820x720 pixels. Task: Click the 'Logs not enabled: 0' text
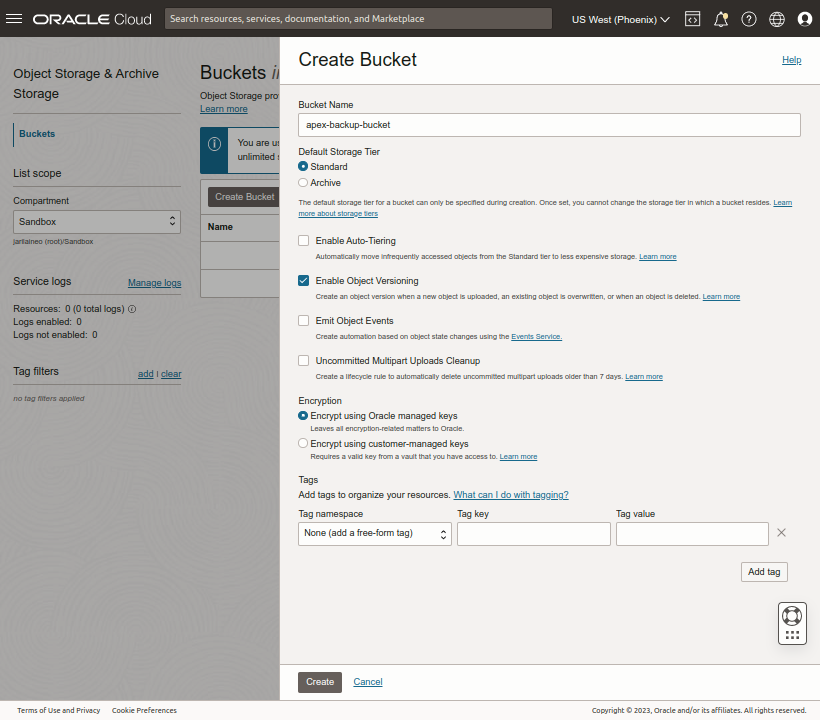pyautogui.click(x=55, y=335)
